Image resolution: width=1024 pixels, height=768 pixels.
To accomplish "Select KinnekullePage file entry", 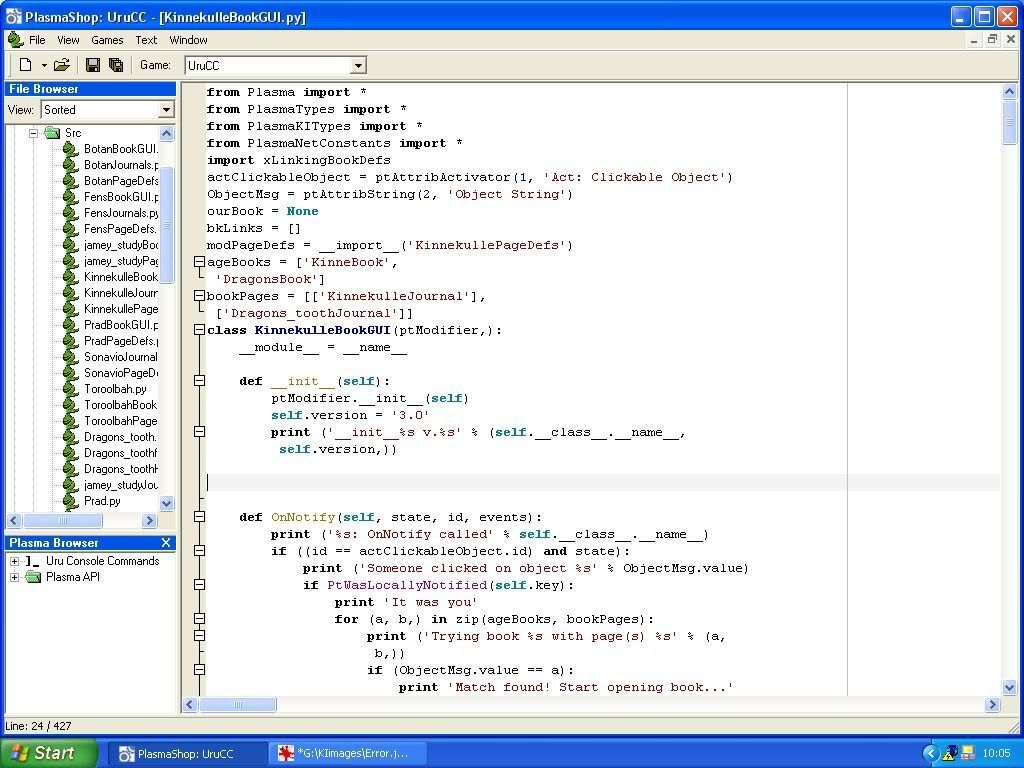I will click(x=121, y=309).
